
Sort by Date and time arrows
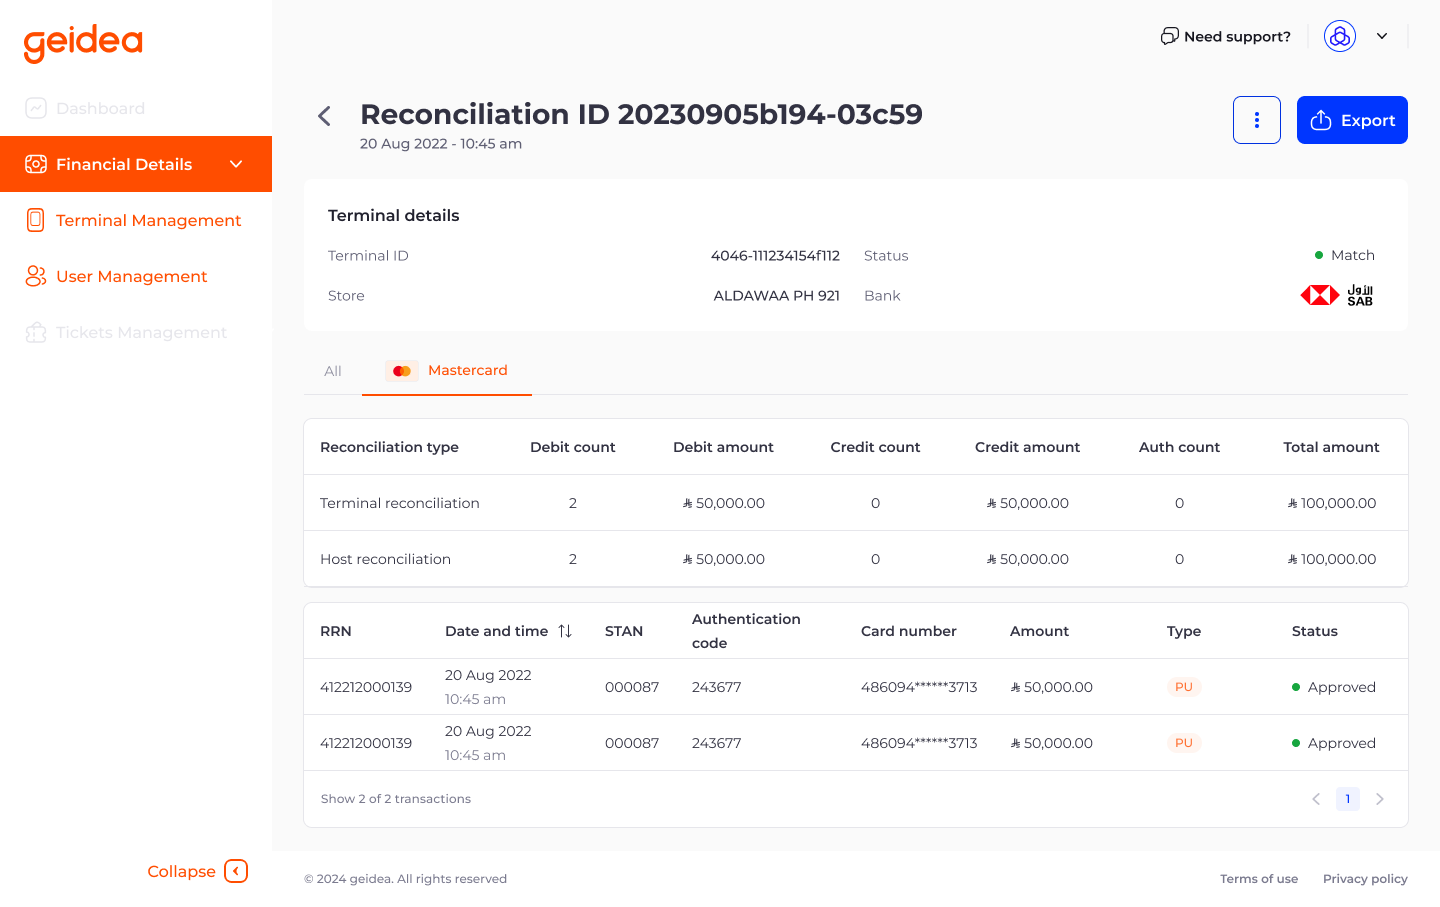point(565,631)
